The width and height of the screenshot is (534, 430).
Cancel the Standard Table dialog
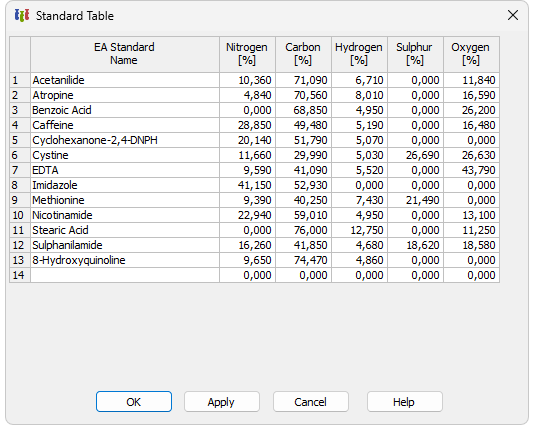[x=311, y=402]
